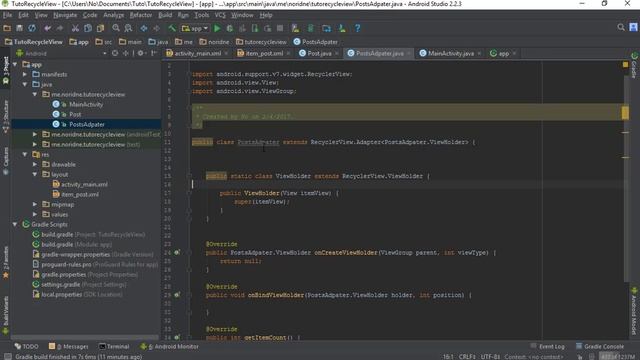Click the scroll from source target icon
This screenshot has height=360, width=640.
(115, 53)
